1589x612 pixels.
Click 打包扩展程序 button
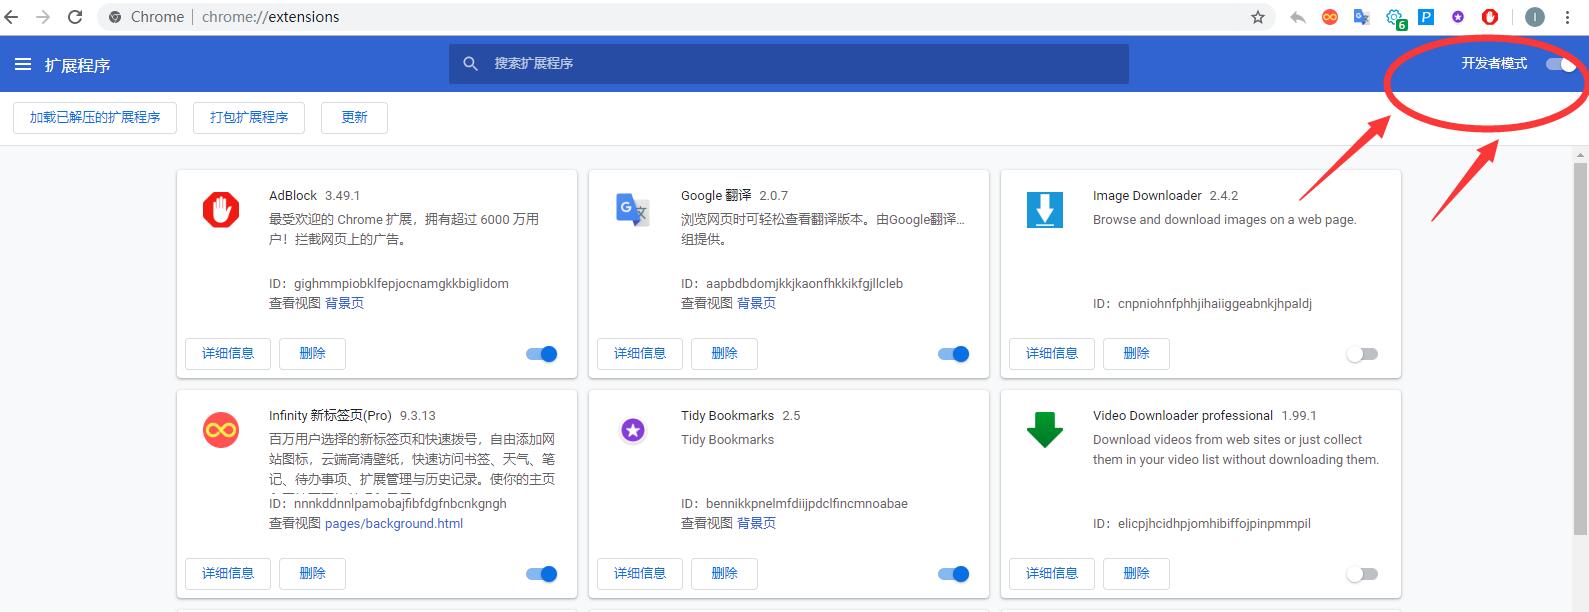(249, 117)
